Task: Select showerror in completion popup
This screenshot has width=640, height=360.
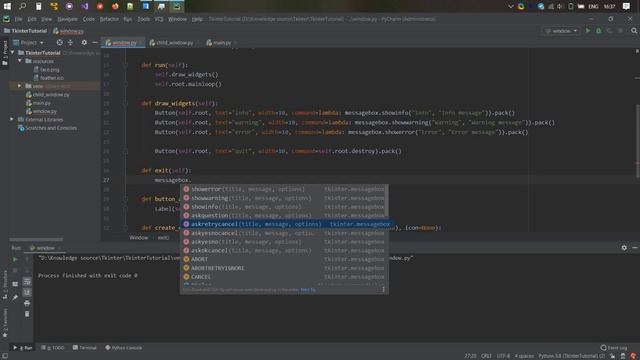Action: pos(284,189)
